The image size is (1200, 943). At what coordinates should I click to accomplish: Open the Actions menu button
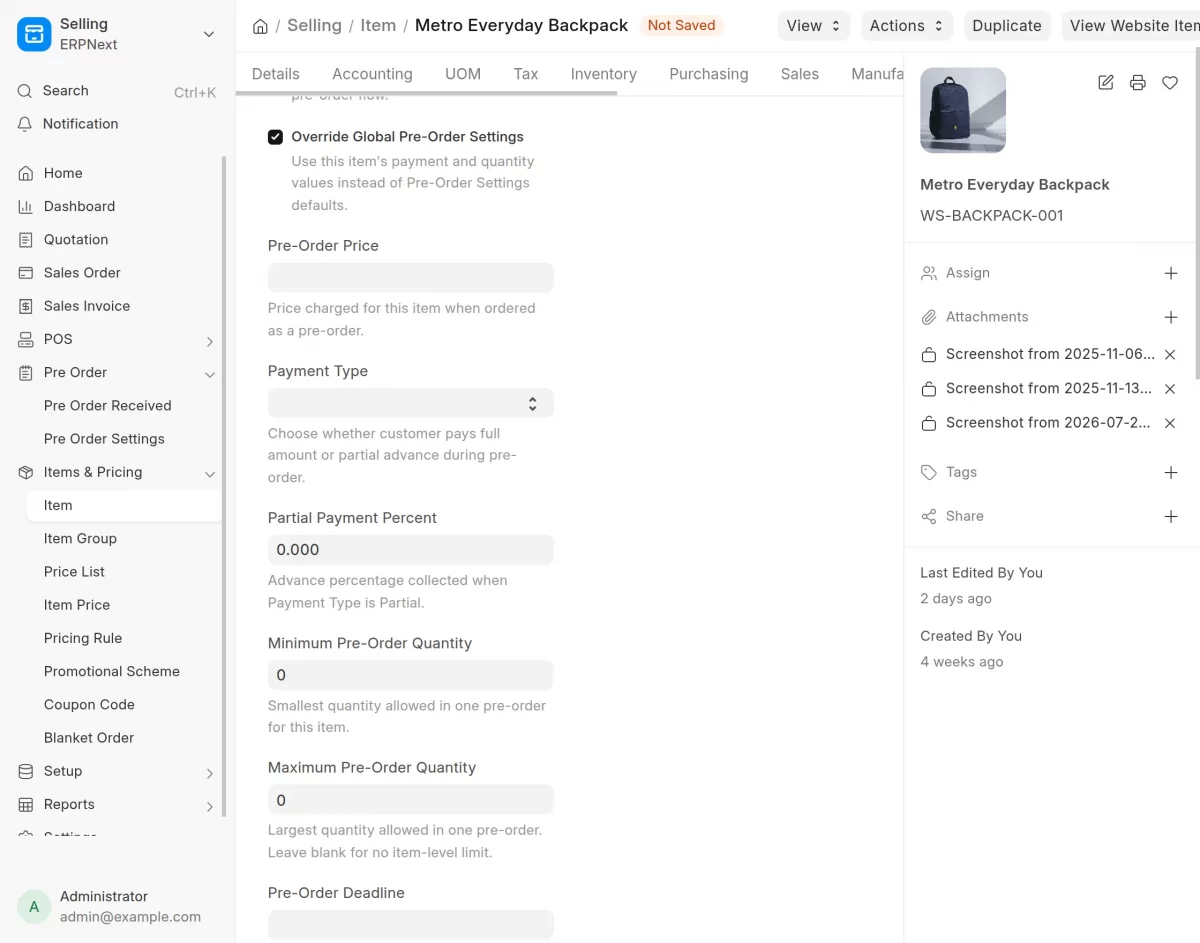(907, 26)
